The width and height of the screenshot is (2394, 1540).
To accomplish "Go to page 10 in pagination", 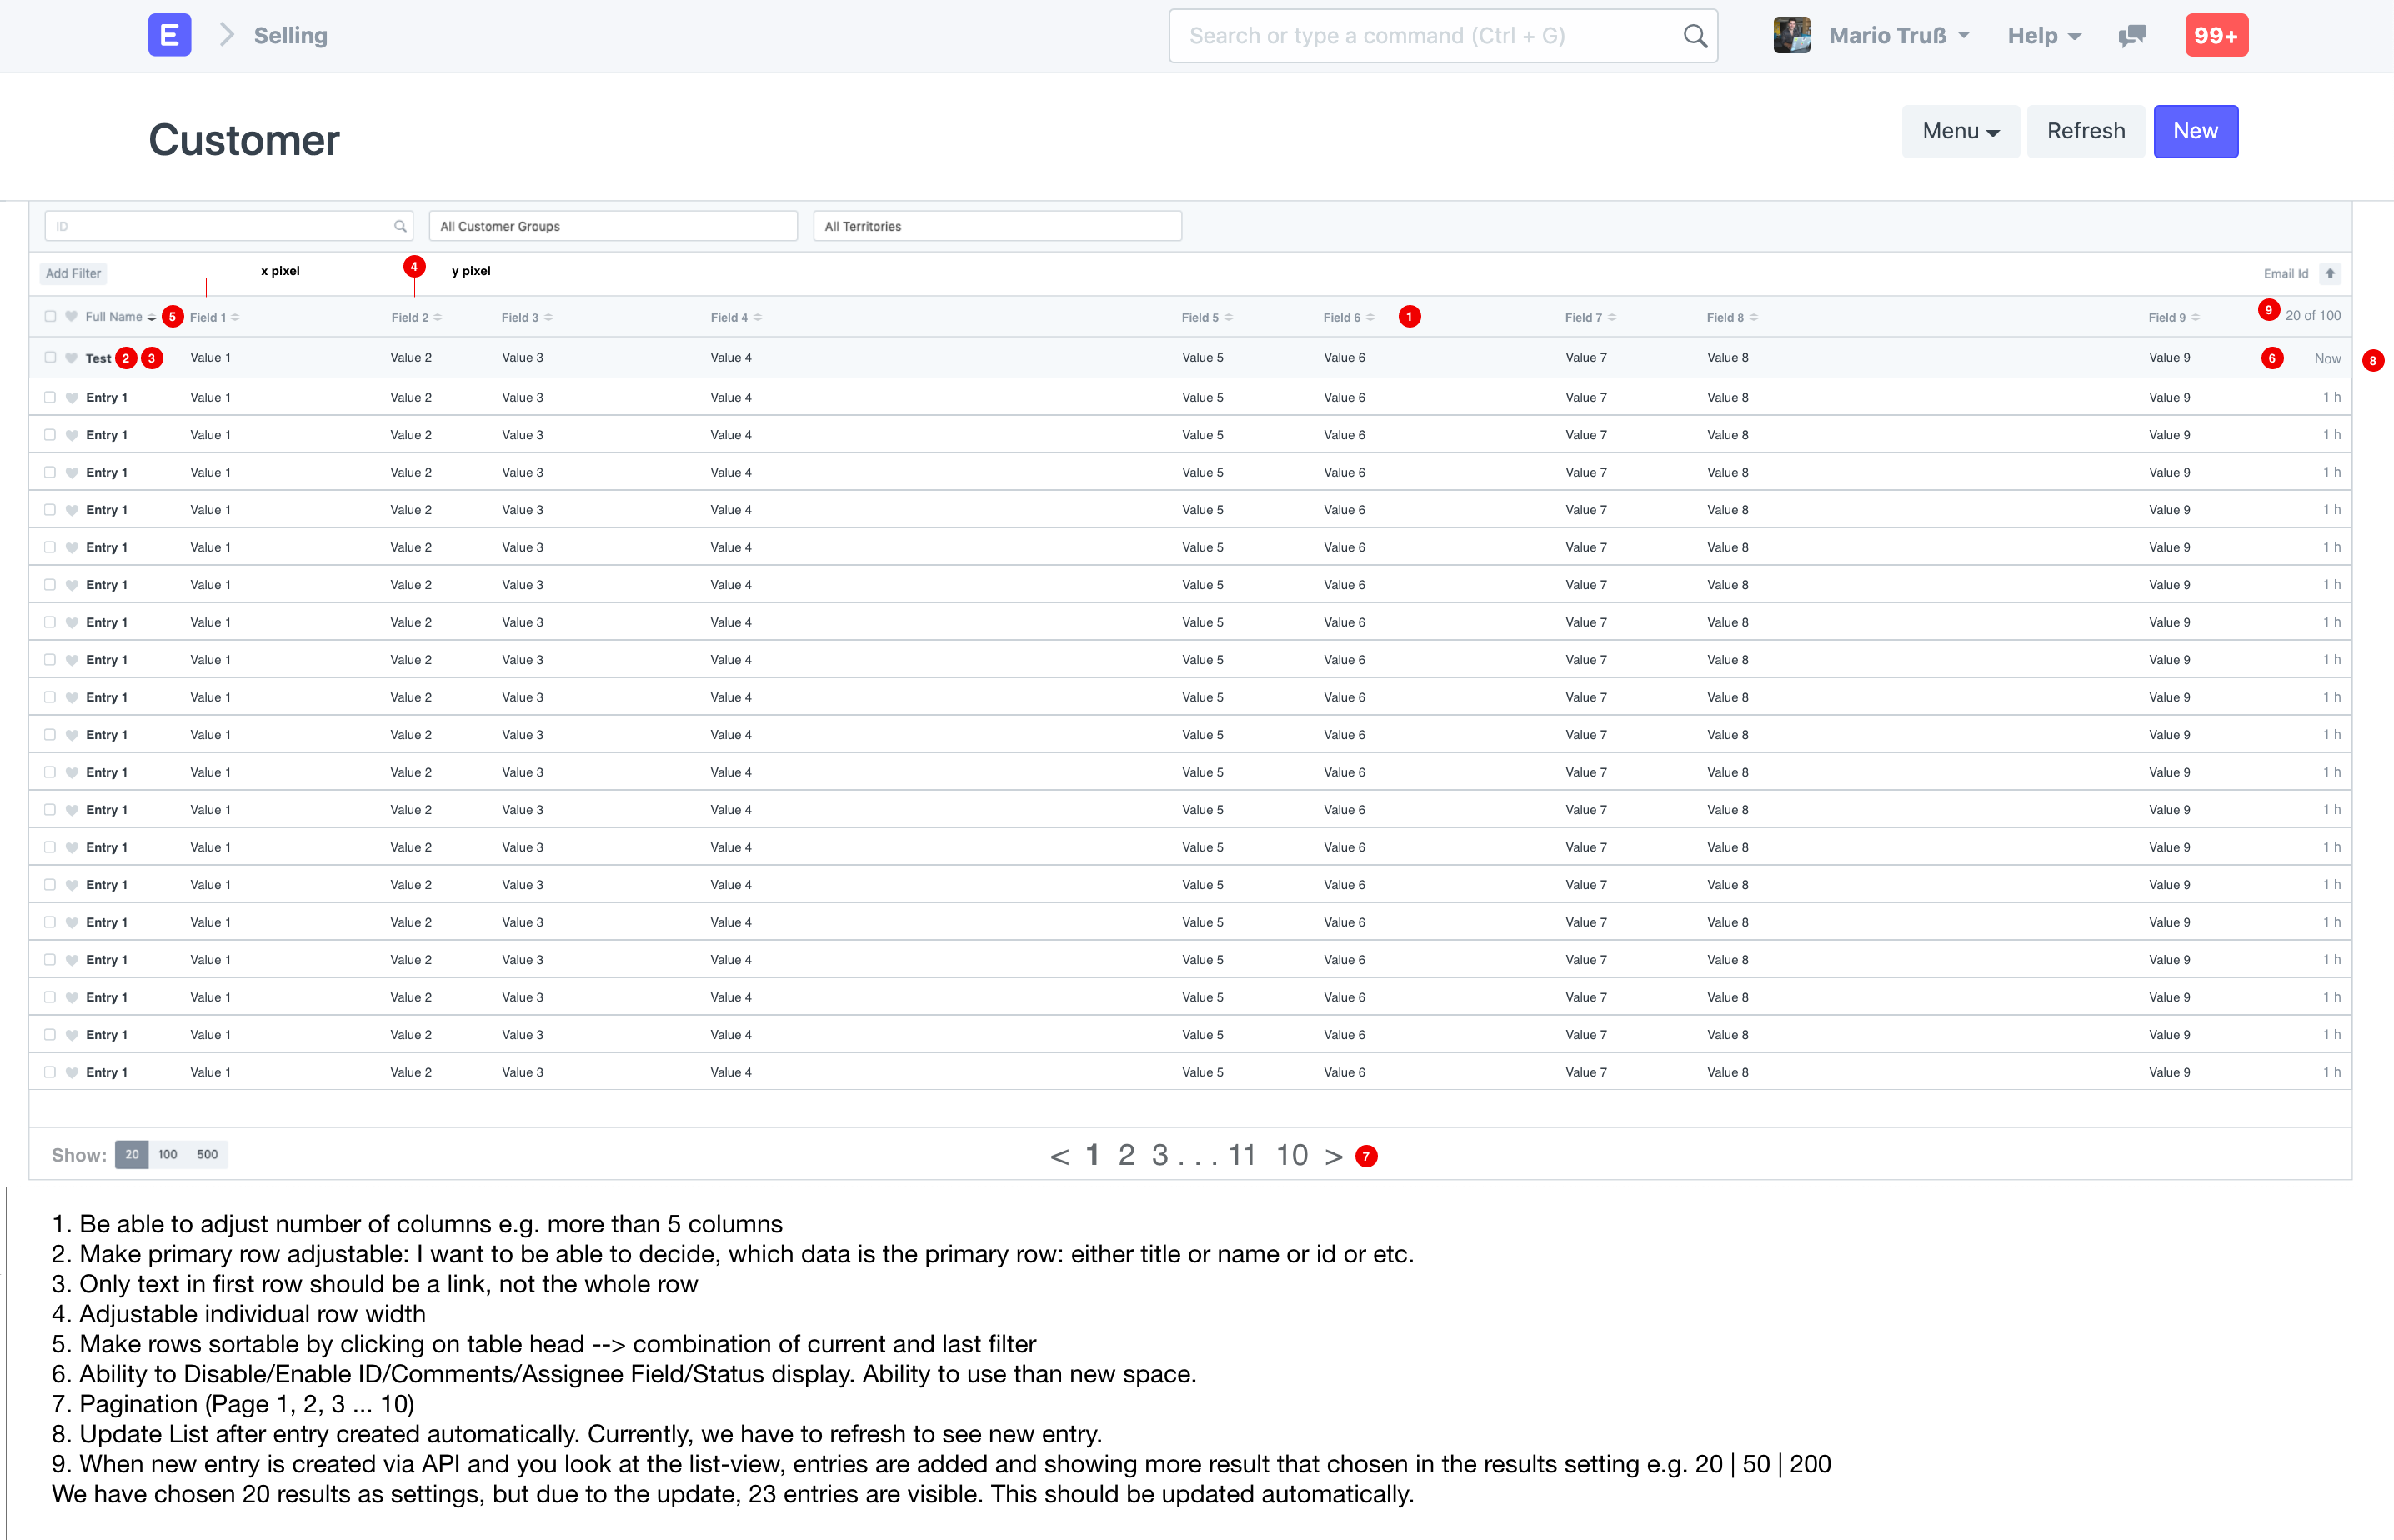I will coord(1293,1155).
